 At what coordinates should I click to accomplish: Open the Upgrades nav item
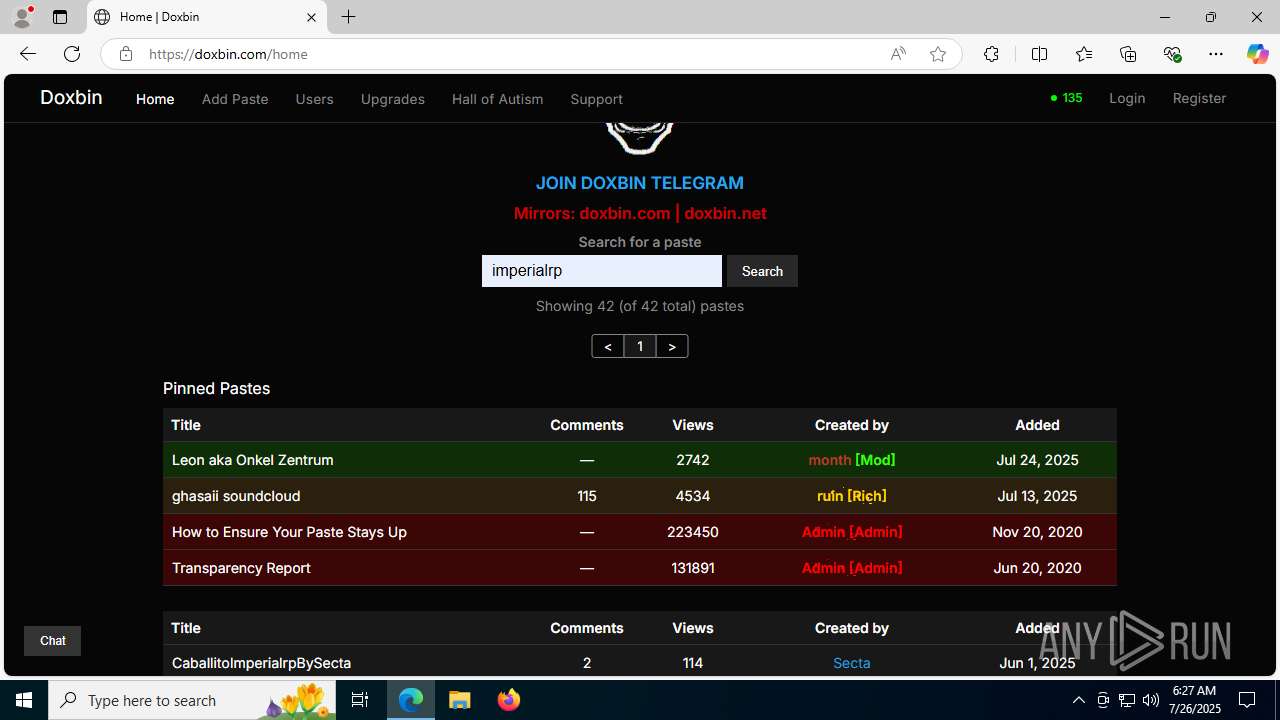(x=392, y=99)
